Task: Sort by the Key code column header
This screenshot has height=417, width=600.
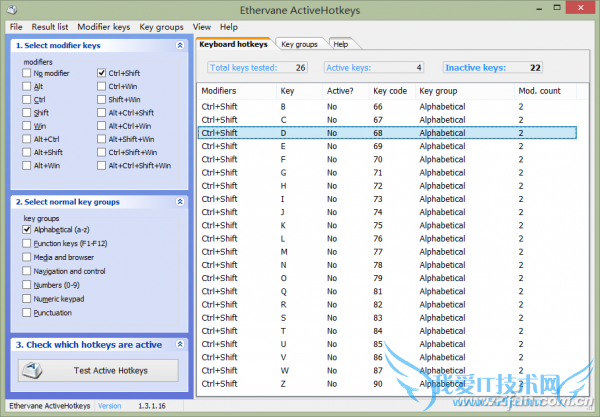Action: [389, 91]
